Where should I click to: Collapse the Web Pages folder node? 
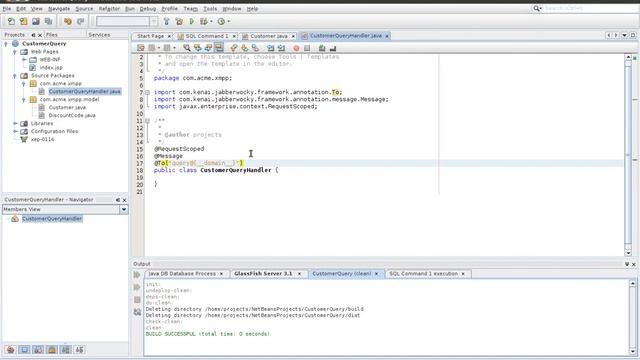(15, 52)
